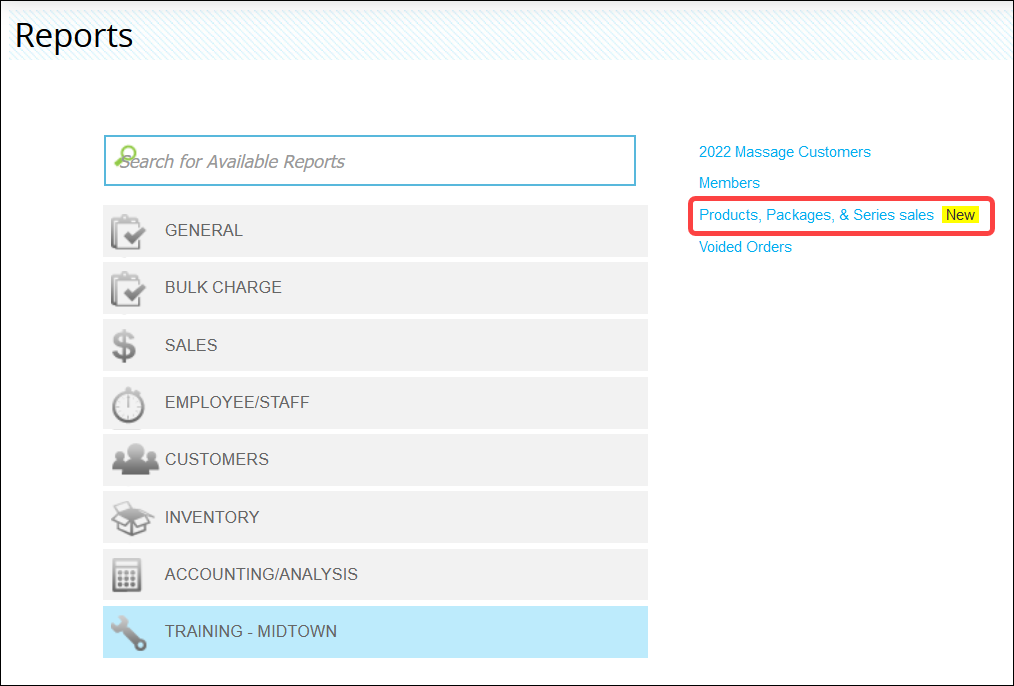Click the calculator Accounting/Analysis icon
Screen dimensions: 1014x686
(127, 575)
